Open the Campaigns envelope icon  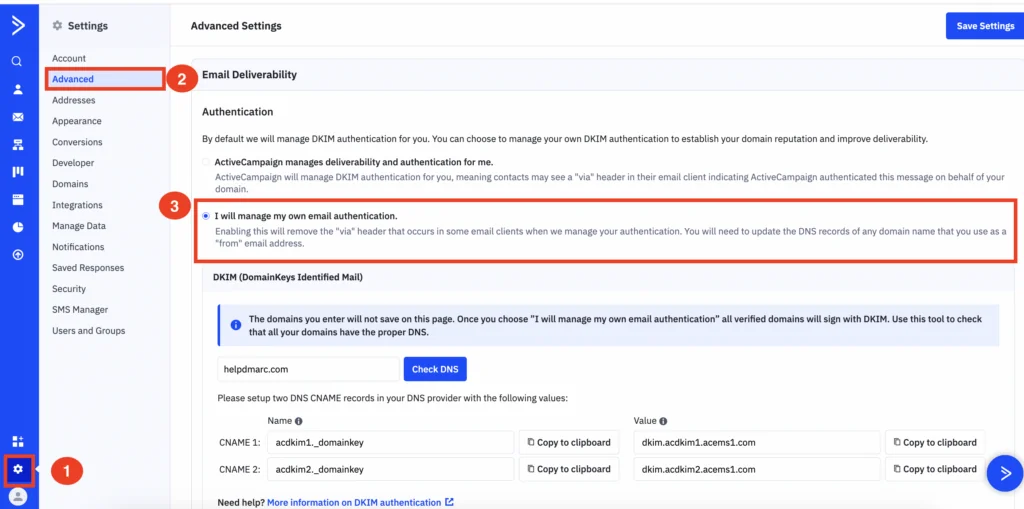(18, 117)
